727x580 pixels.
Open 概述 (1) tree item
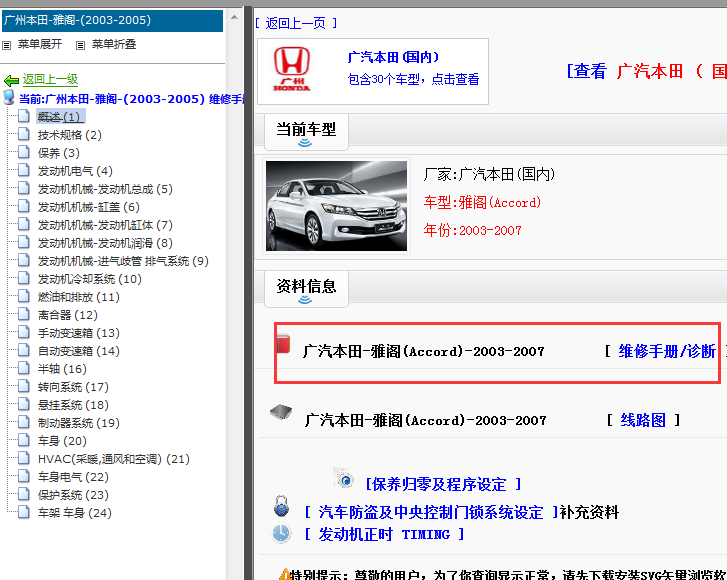[x=60, y=116]
